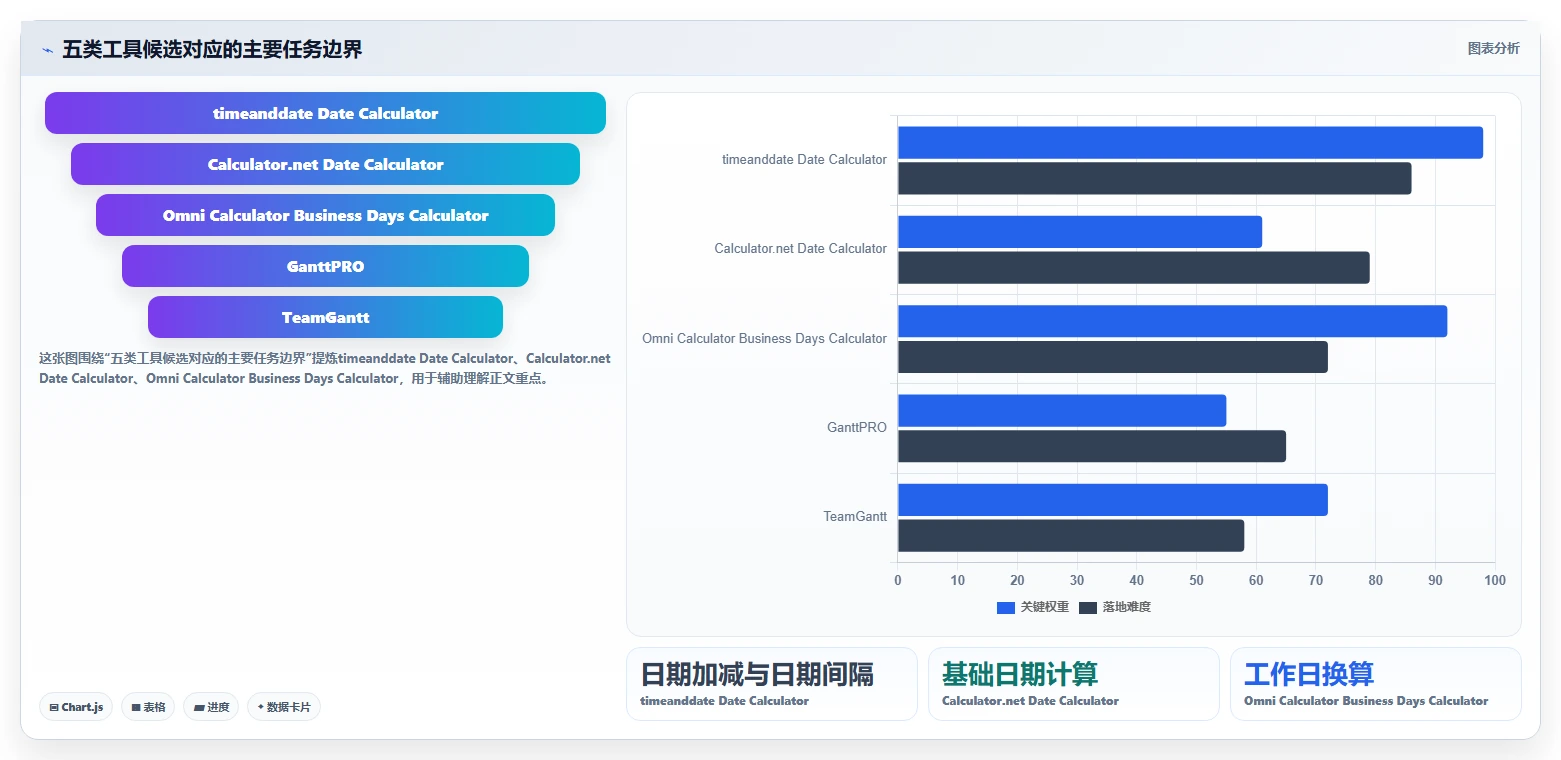Select the Calculator.net Date Calculator funnel bar

coord(325,164)
